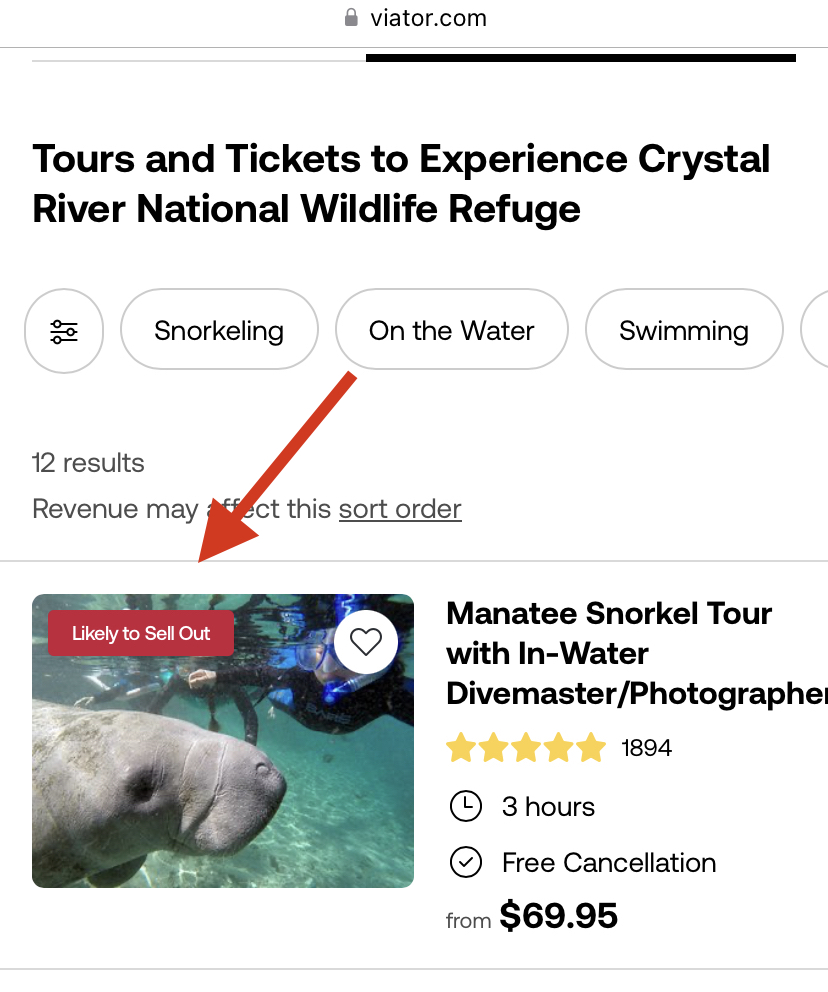The width and height of the screenshot is (828, 992).
Task: Click the clock duration icon
Action: coord(466,806)
